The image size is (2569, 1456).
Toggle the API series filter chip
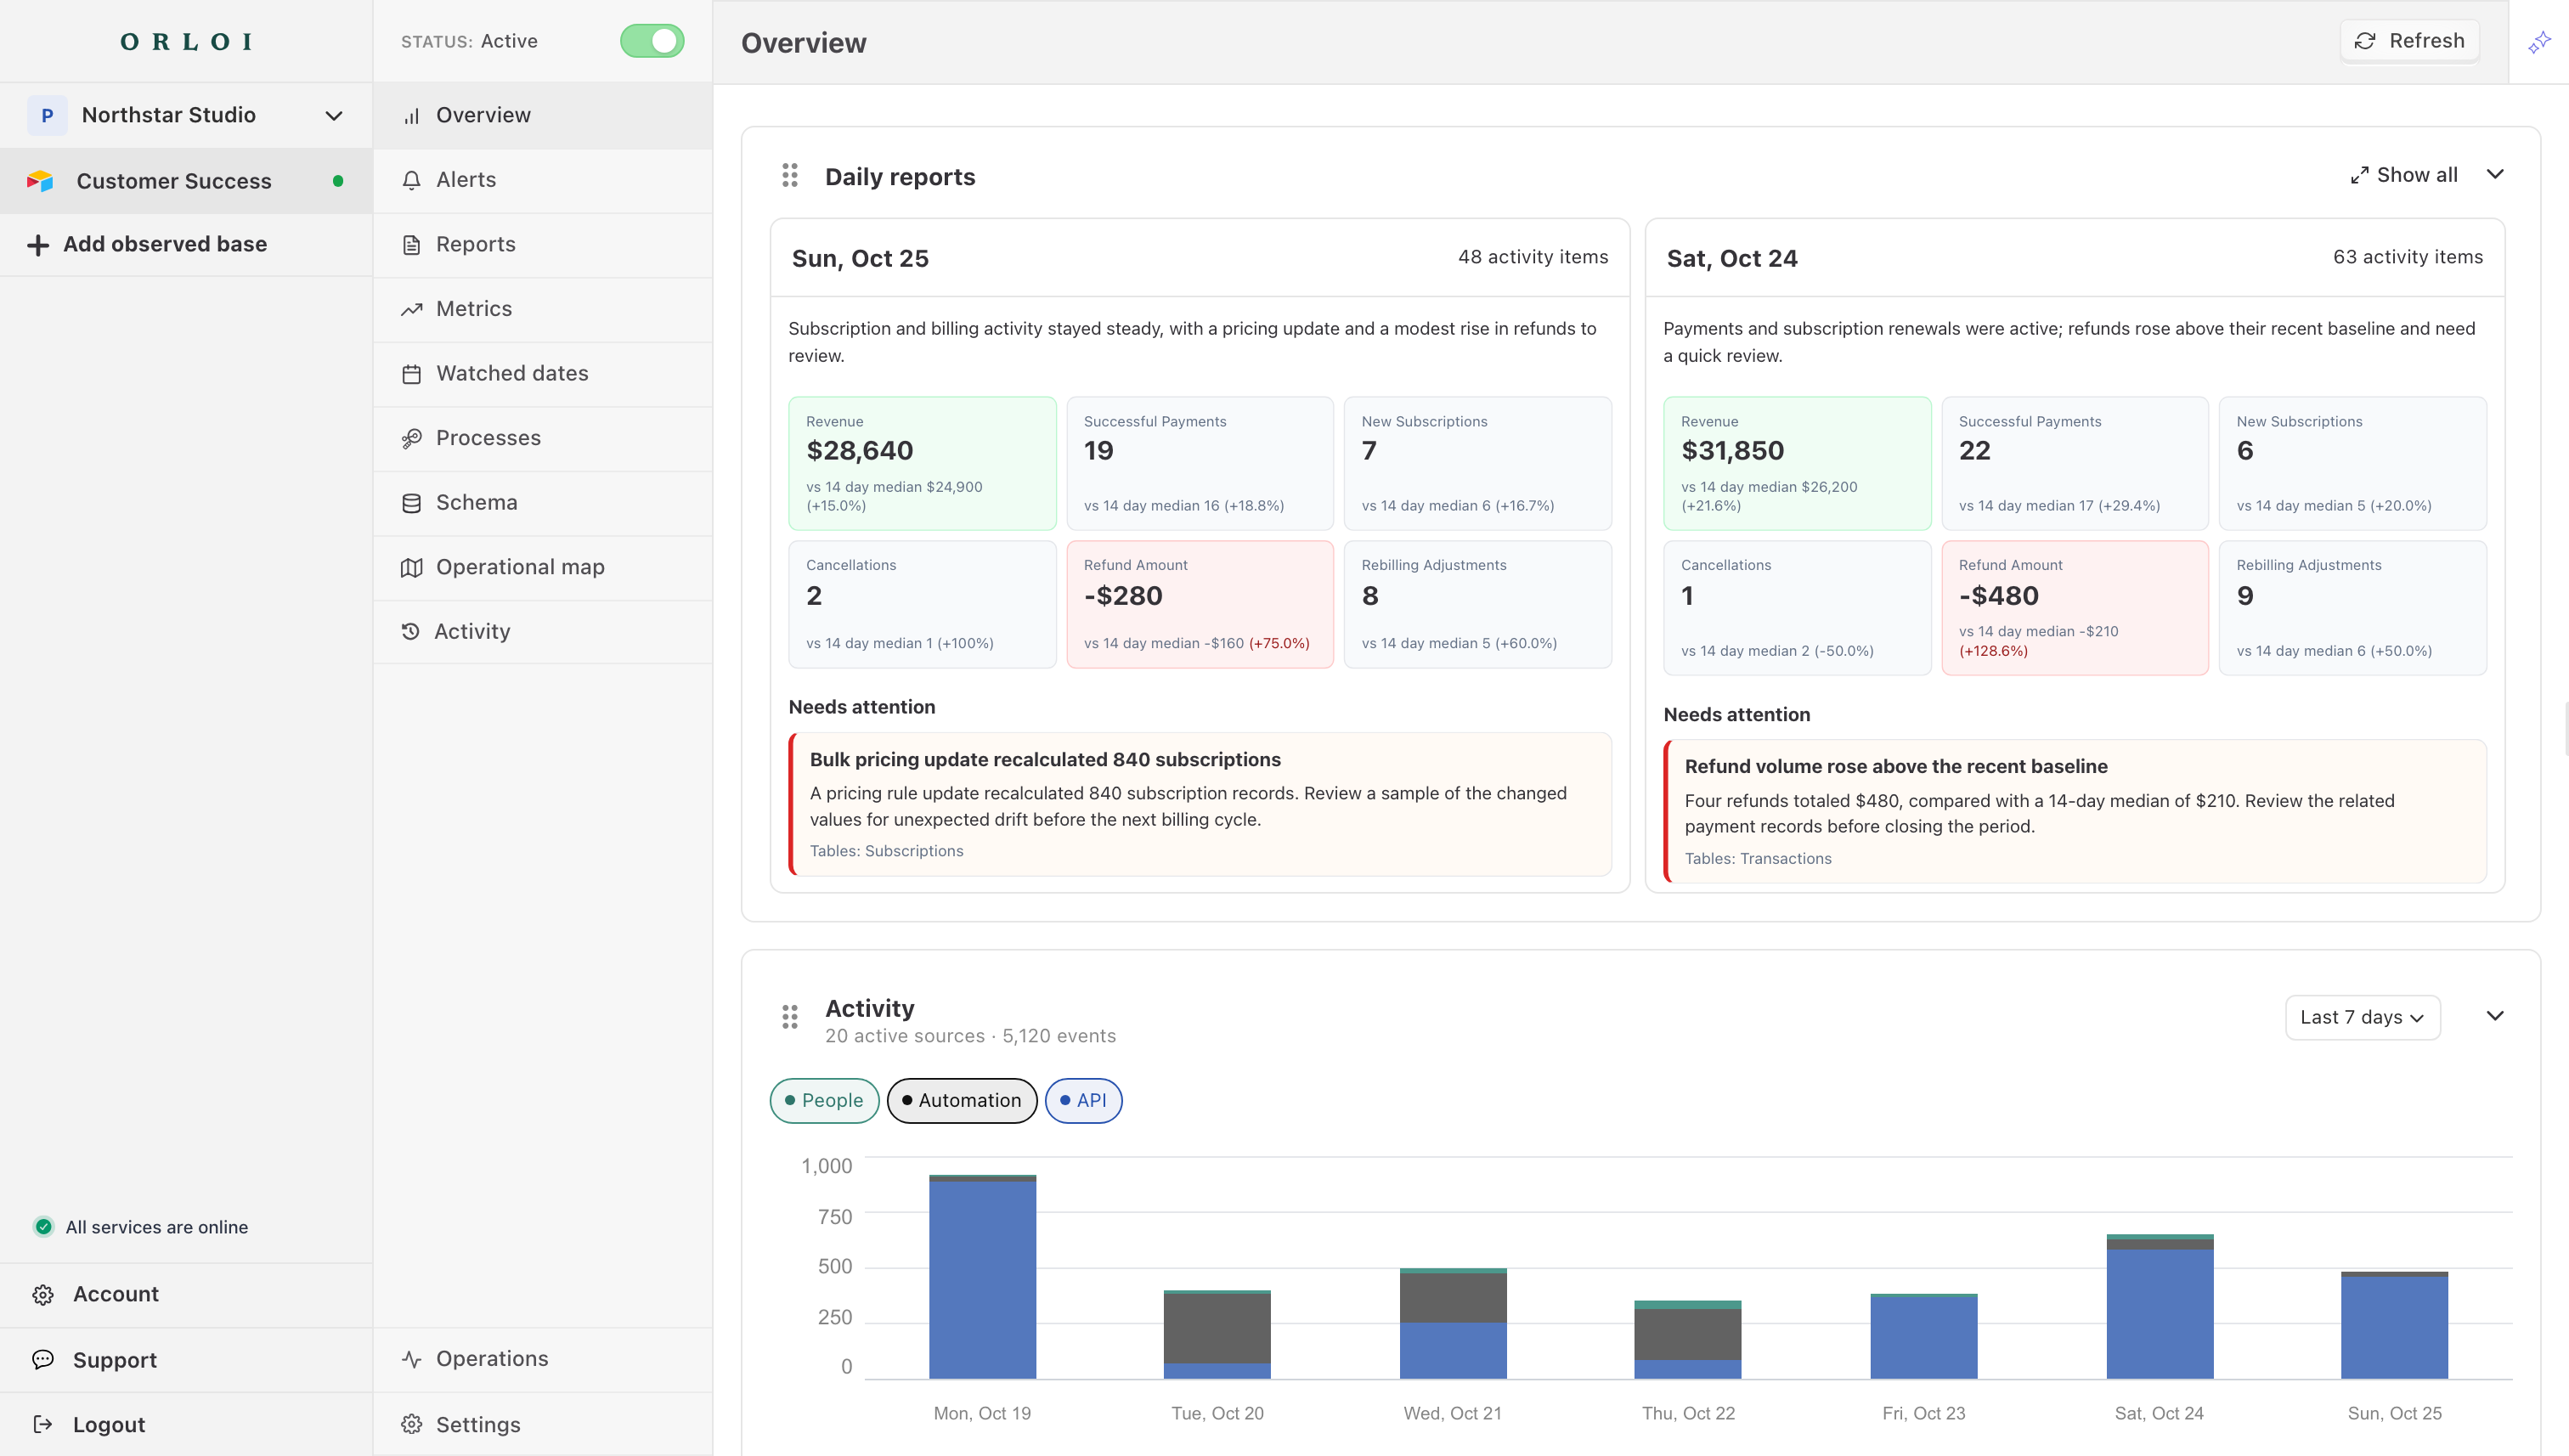tap(1083, 1100)
